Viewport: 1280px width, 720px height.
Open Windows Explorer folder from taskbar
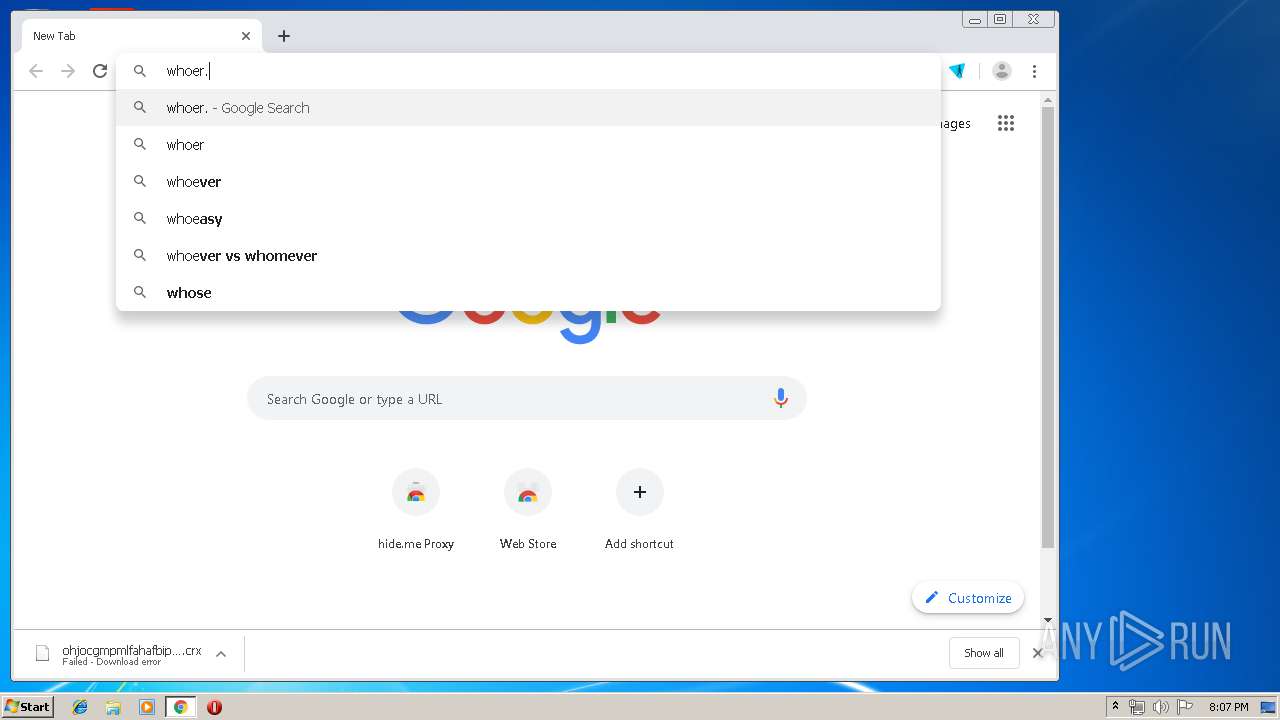(x=113, y=707)
